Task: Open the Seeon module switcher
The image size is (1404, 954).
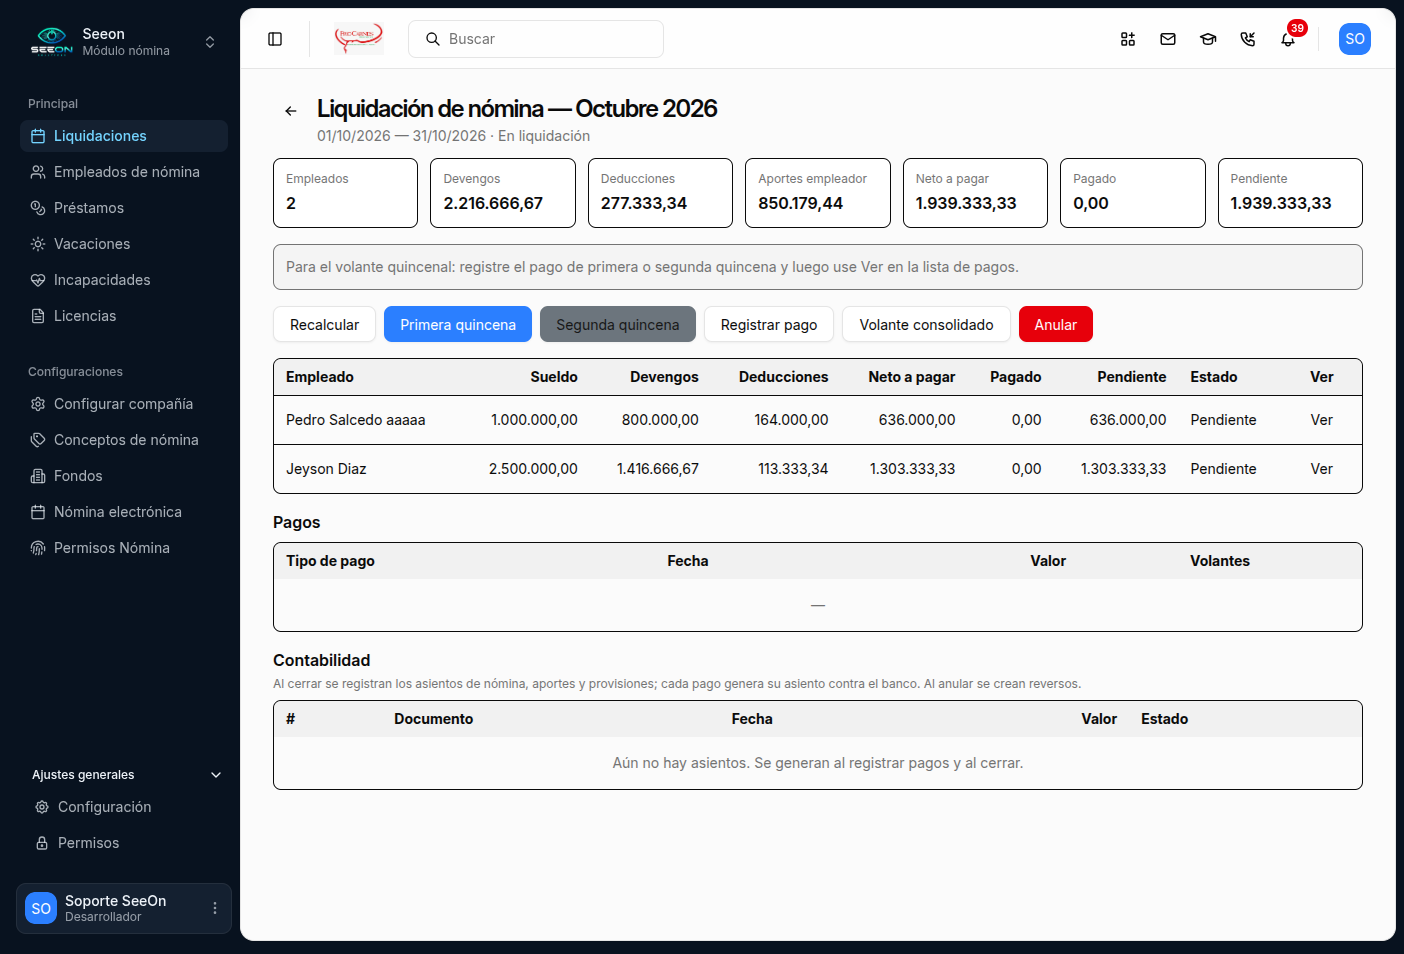Action: coord(124,42)
